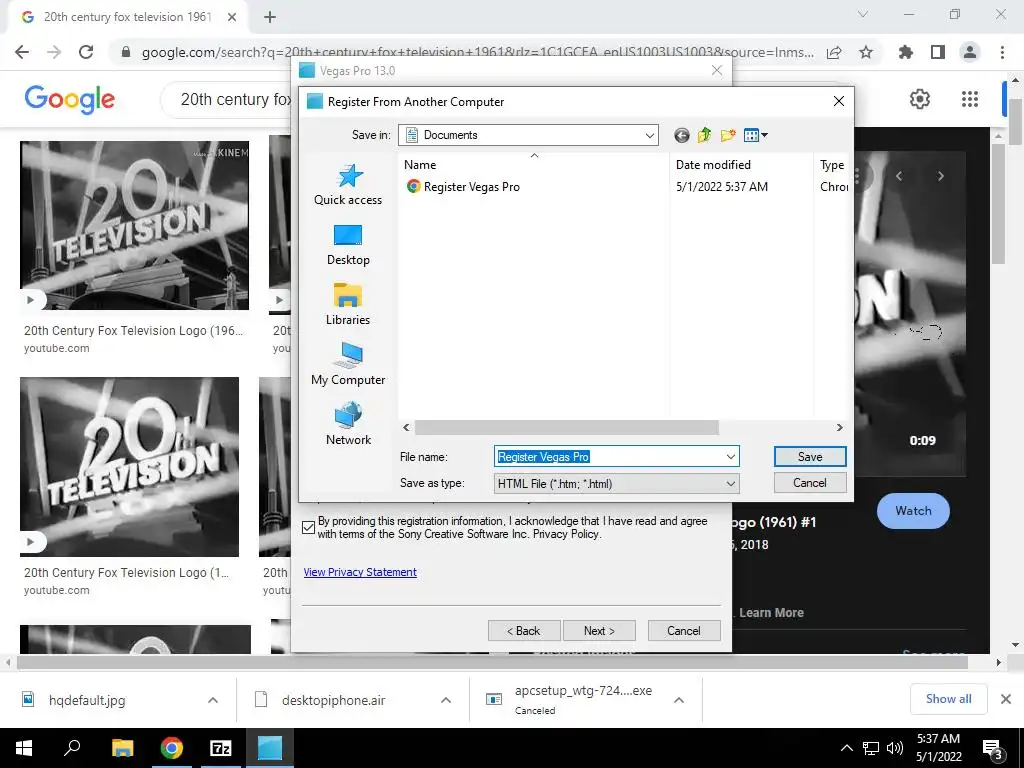Click Show all downloads
This screenshot has width=1024, height=768.
(x=948, y=699)
